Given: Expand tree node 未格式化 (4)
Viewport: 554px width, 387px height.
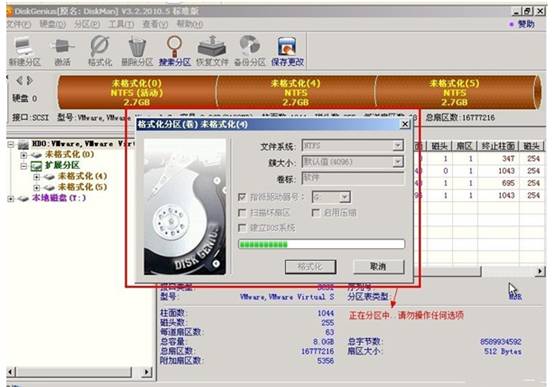Looking at the screenshot, I should coord(36,177).
